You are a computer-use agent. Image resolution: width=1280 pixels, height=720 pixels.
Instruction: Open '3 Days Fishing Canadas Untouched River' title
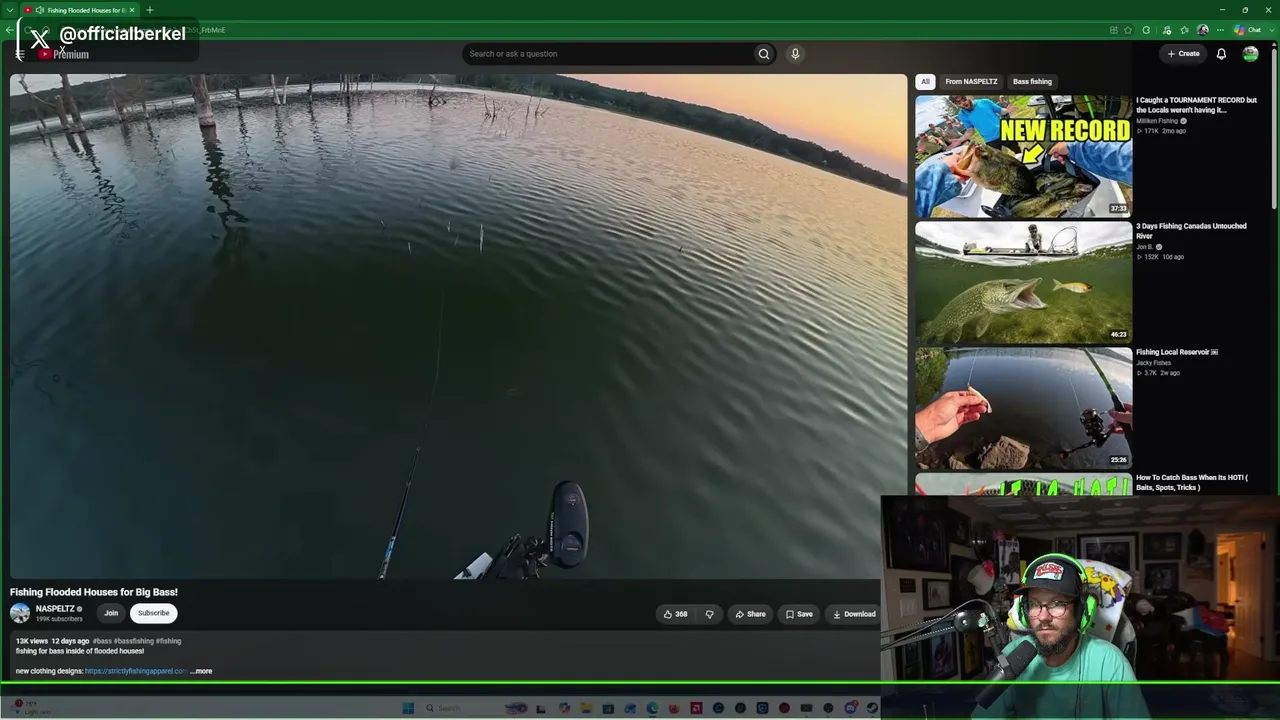pyautogui.click(x=1191, y=231)
